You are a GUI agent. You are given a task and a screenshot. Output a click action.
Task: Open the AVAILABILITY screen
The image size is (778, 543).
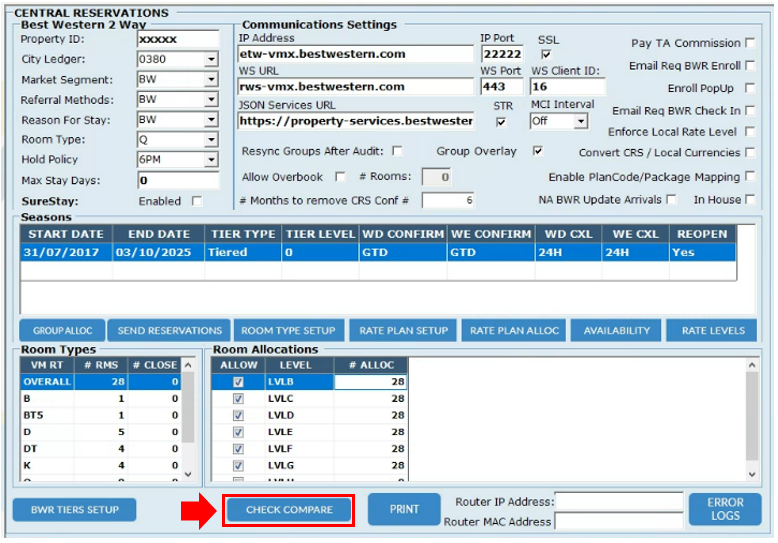pos(616,331)
